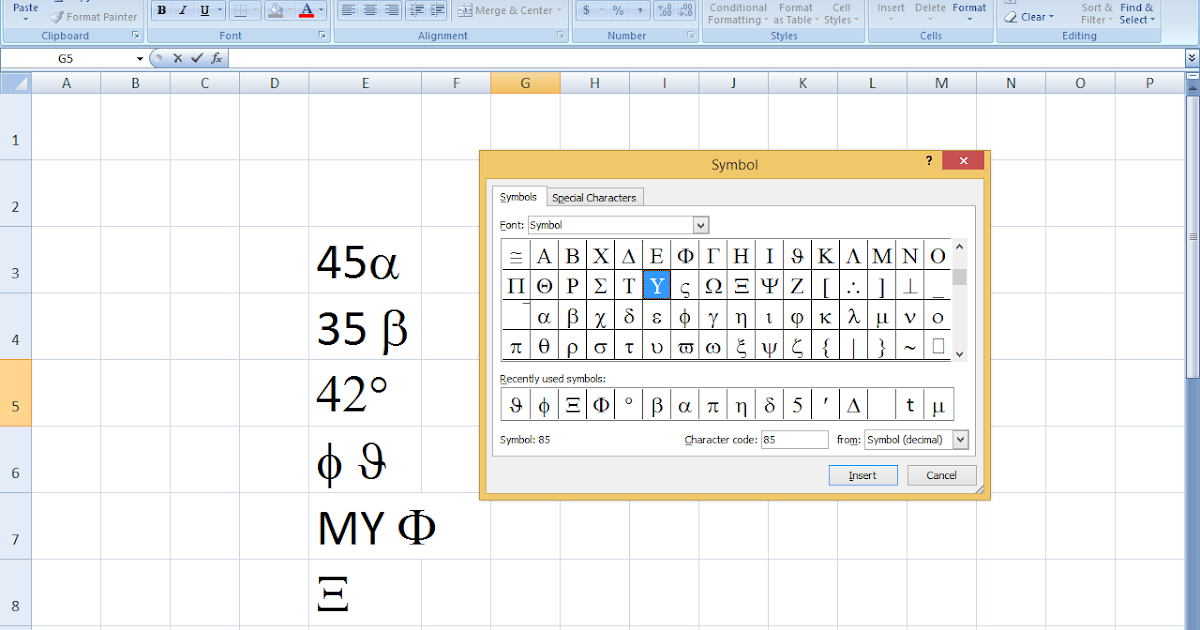Click the formula bar input

pyautogui.click(x=706, y=58)
